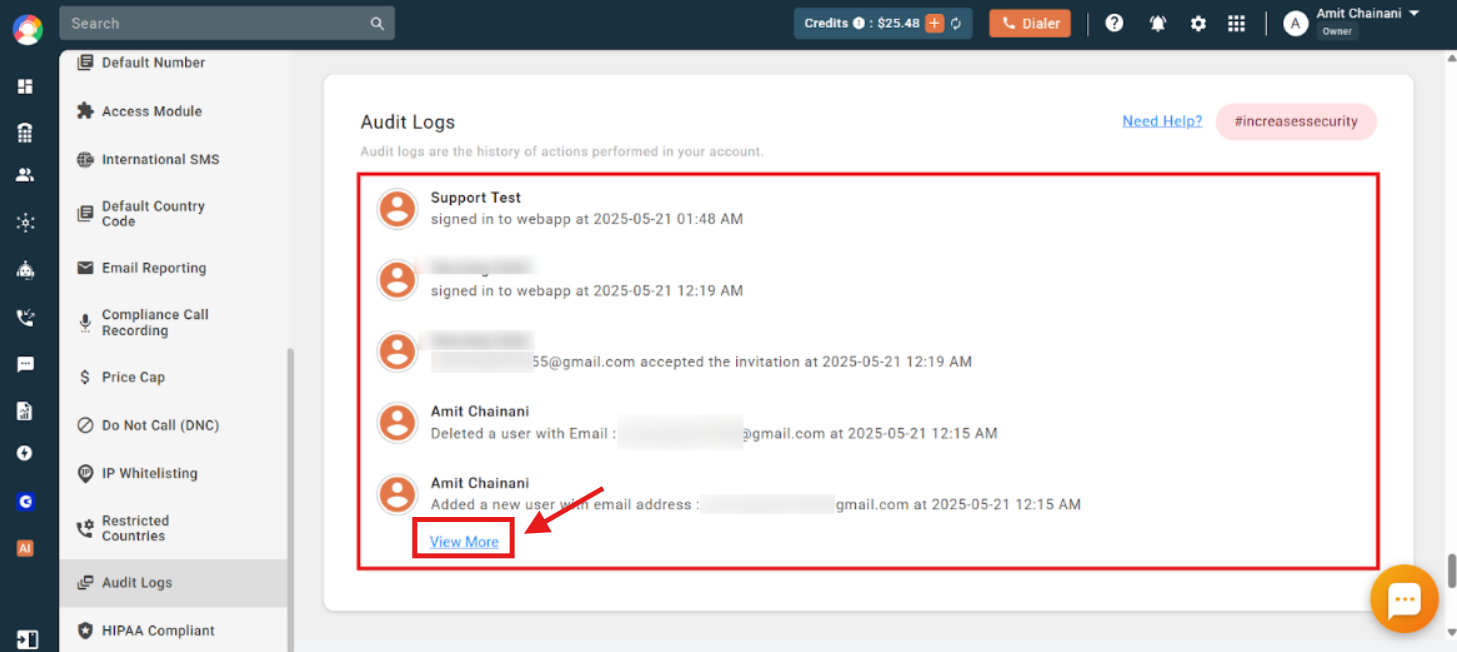Click the page scrollbar down arrow

1451,632
